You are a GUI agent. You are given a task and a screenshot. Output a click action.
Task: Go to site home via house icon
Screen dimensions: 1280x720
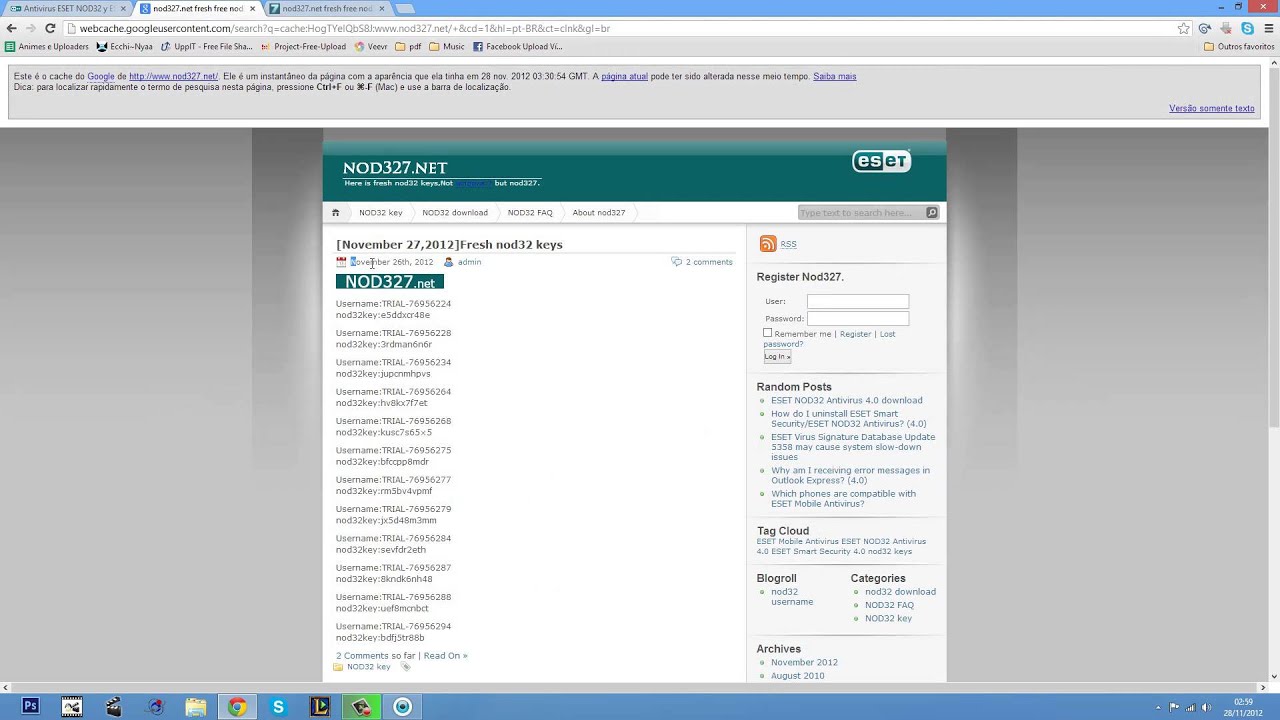(335, 212)
